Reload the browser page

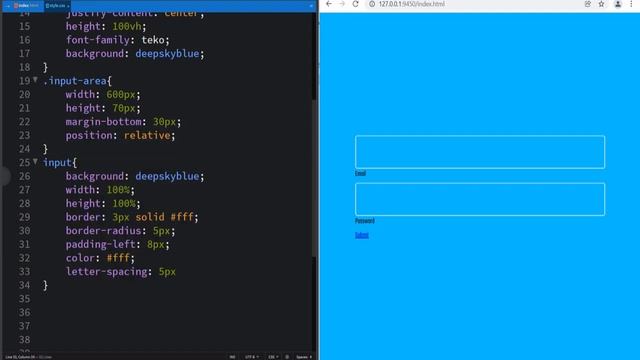[356, 4]
